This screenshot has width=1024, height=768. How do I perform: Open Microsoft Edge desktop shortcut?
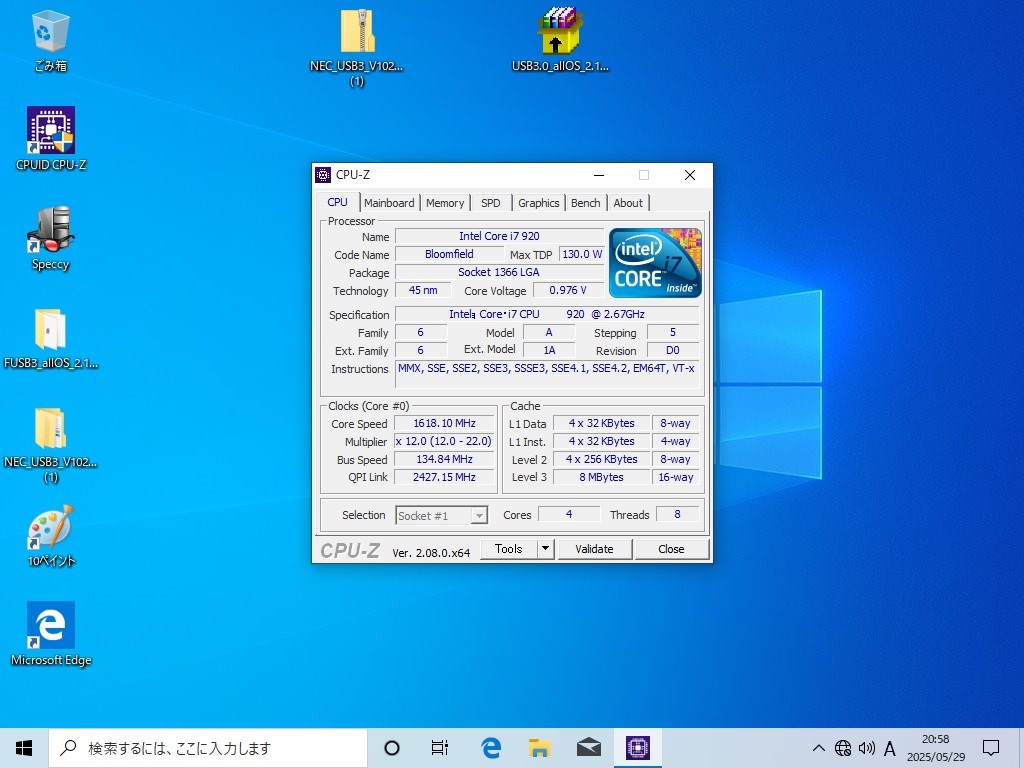(x=51, y=633)
